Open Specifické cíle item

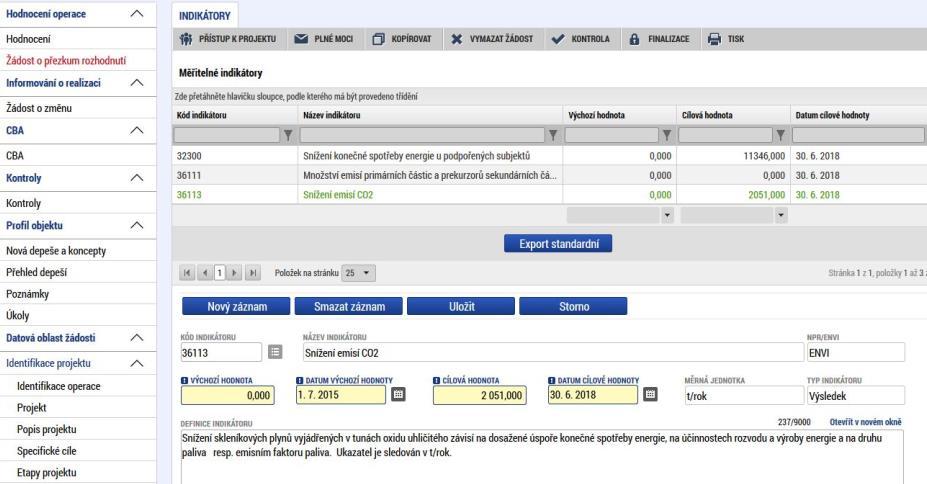47,451
